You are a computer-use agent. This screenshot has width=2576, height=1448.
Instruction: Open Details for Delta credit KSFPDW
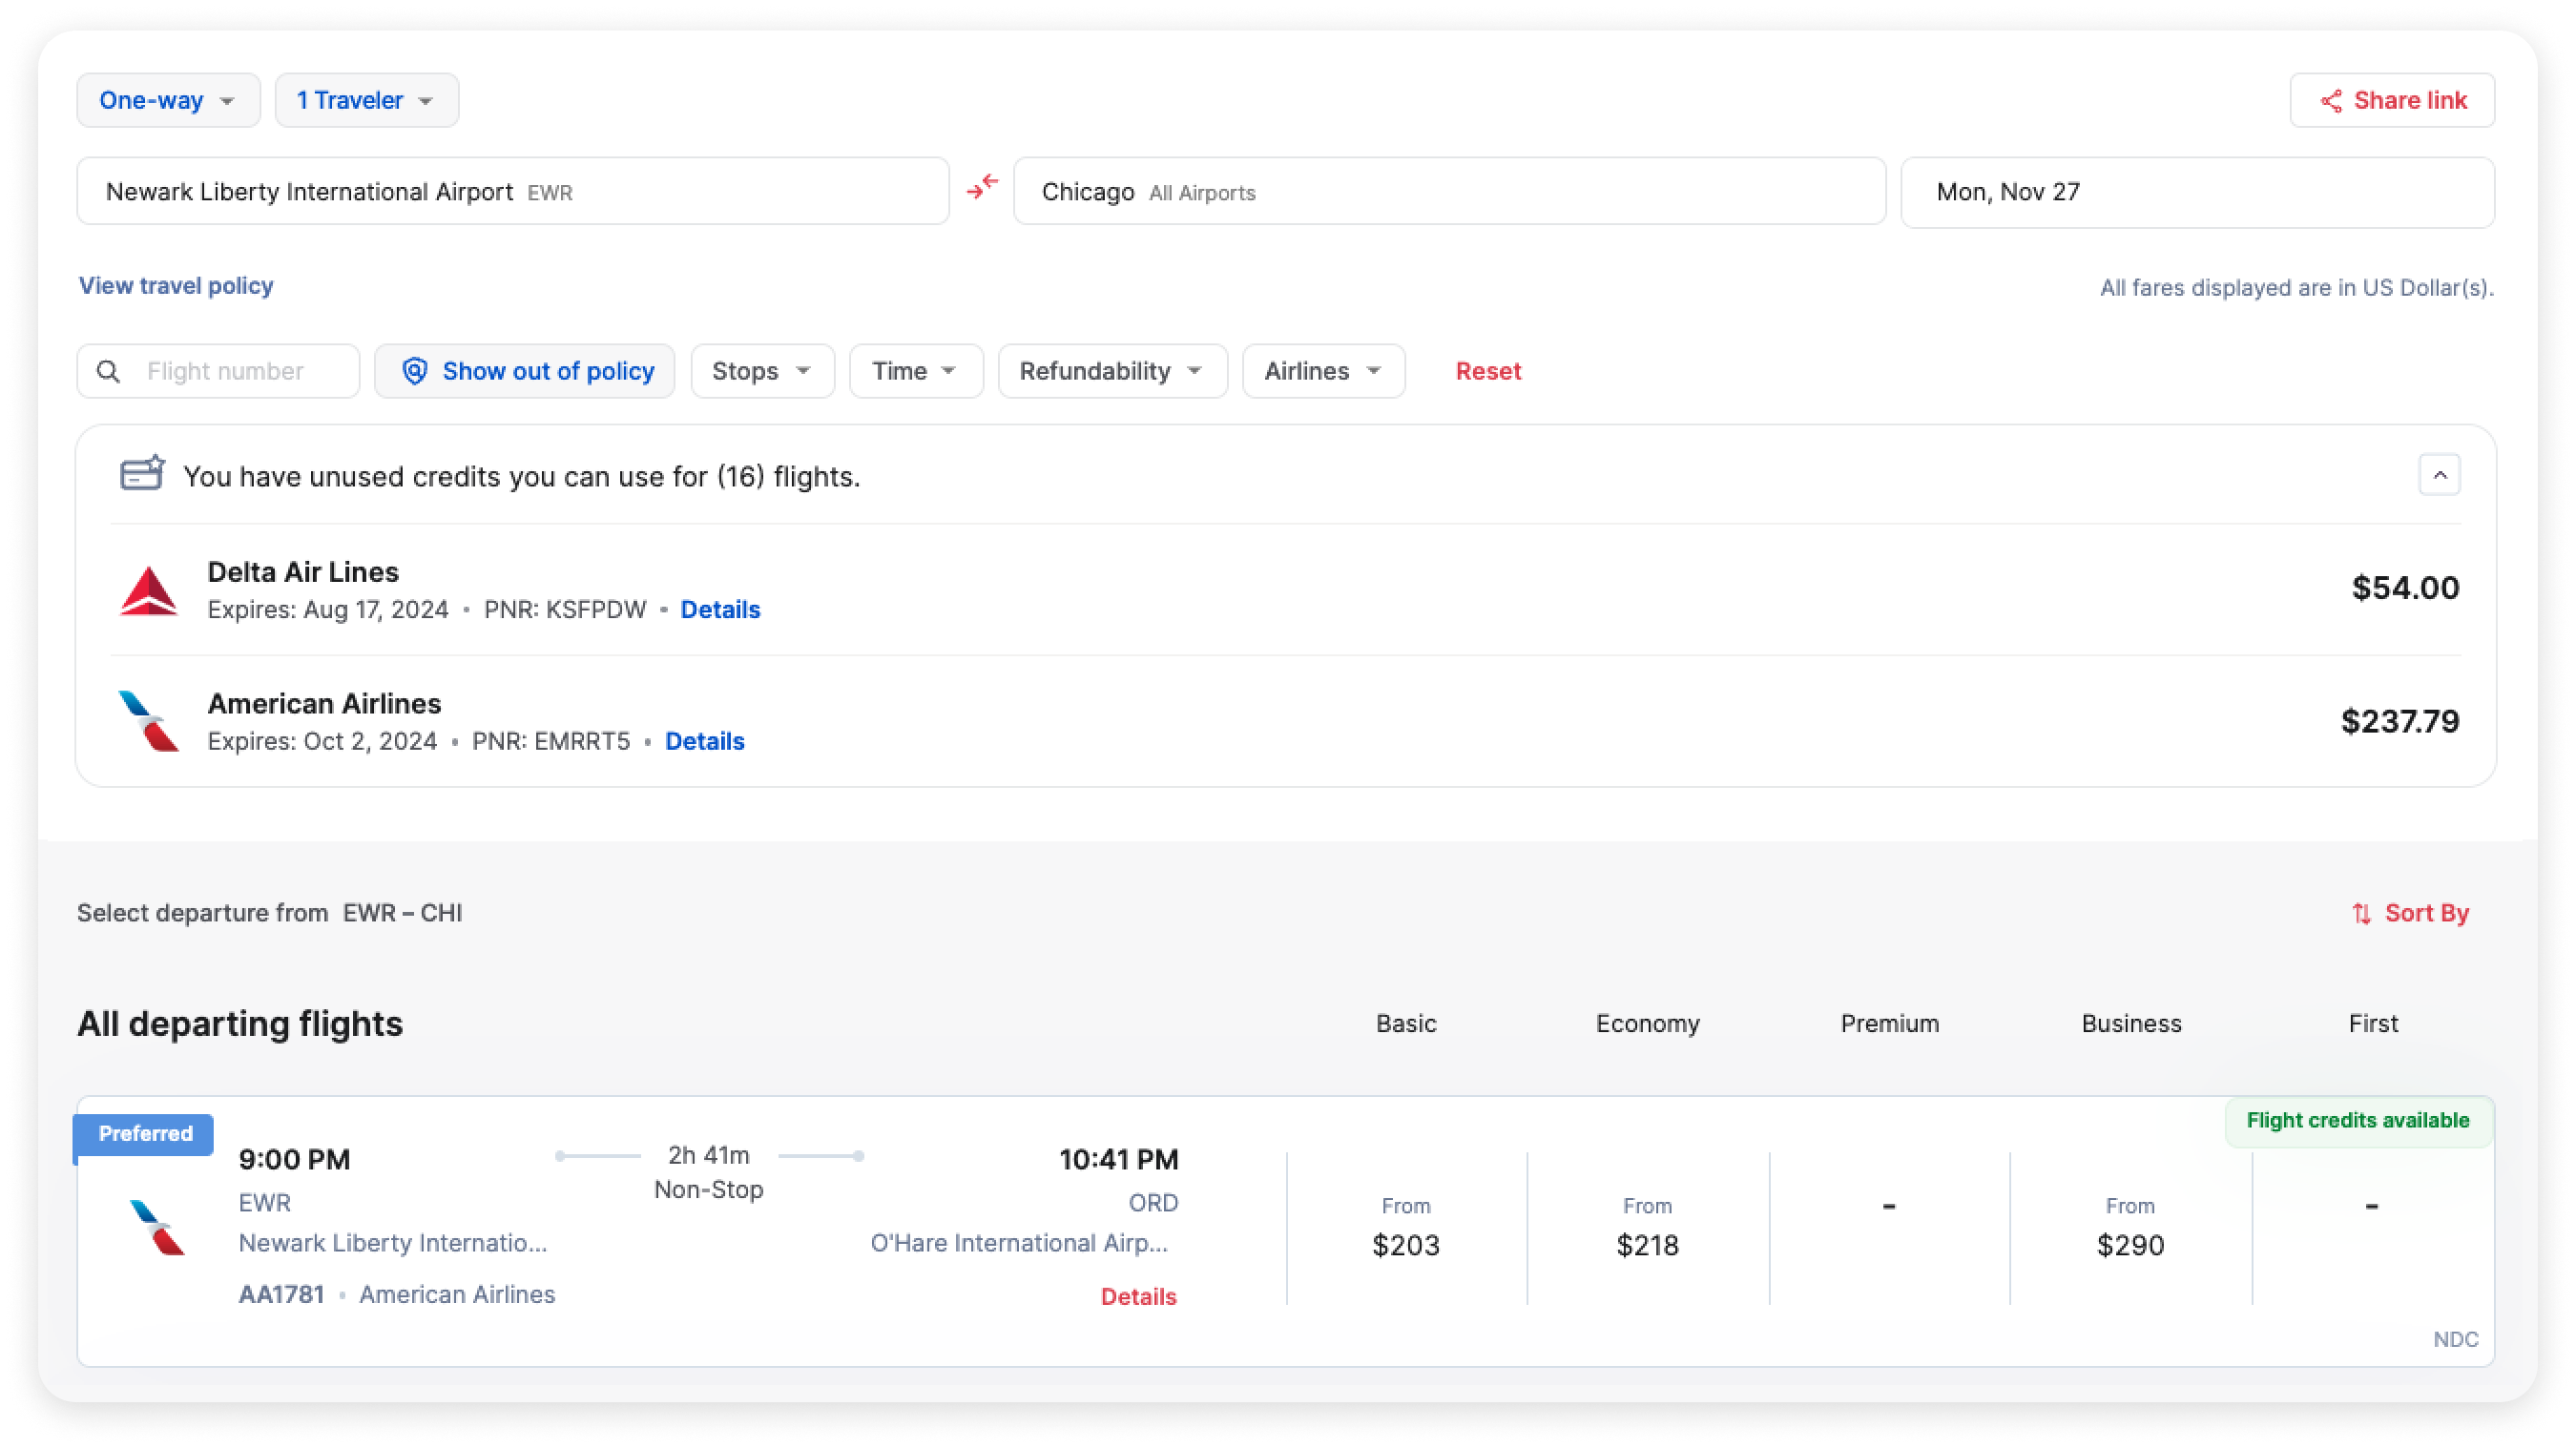click(x=720, y=610)
